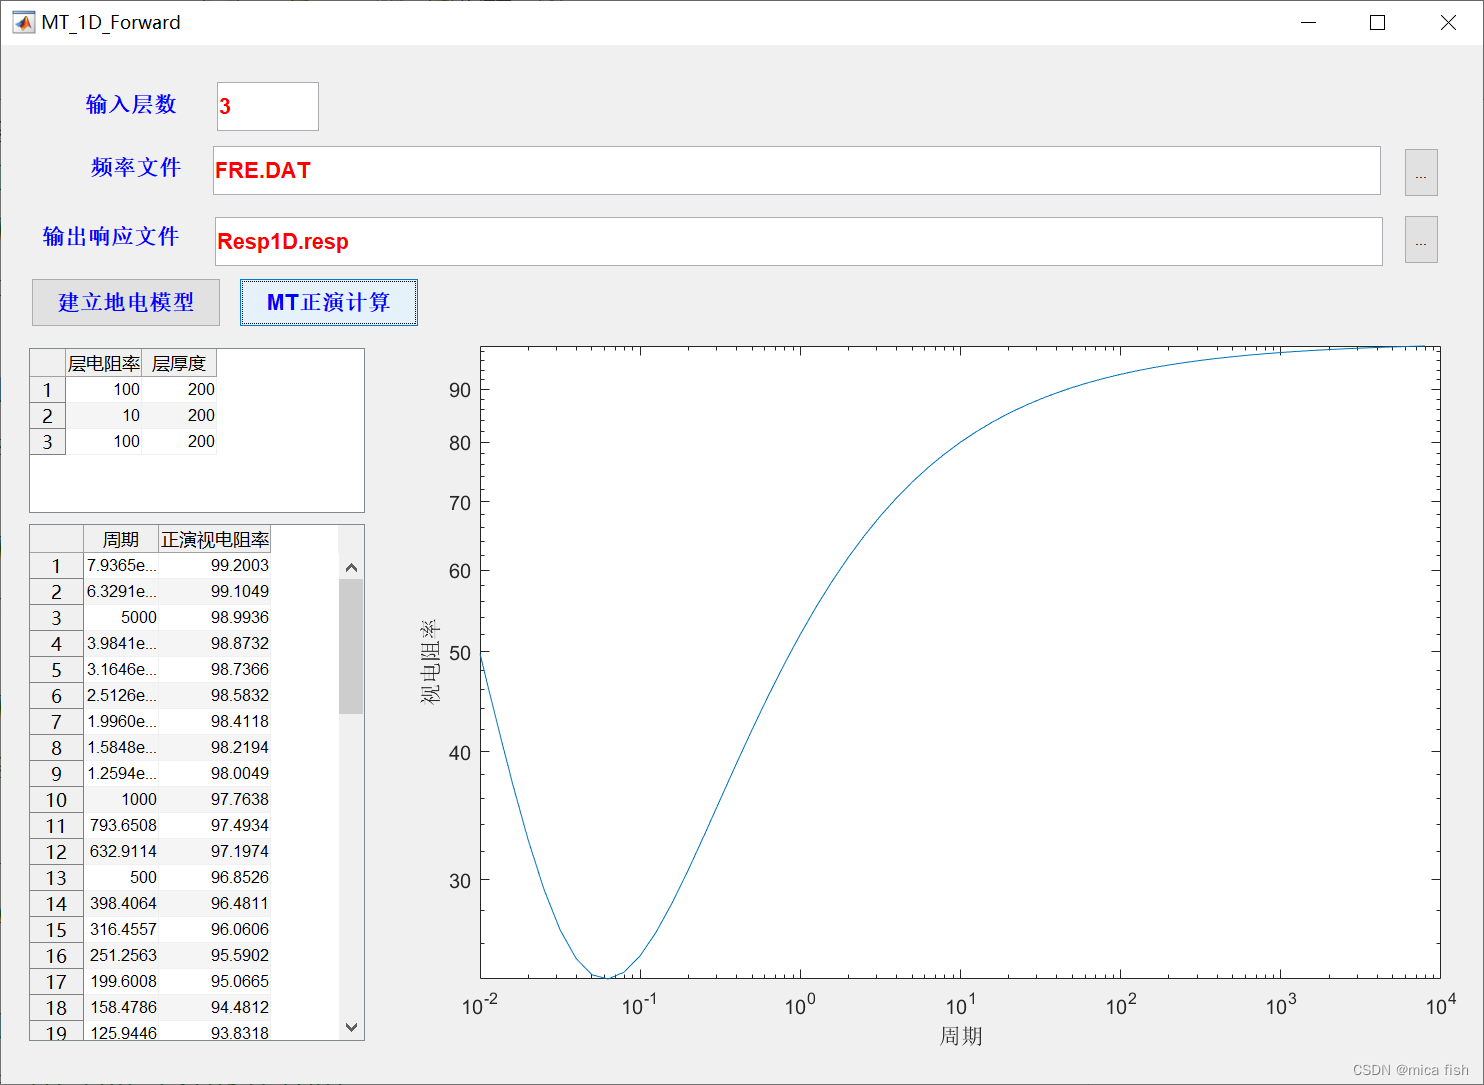Click result cell 94.4812
Viewport: 1484px width, 1085px height.
coord(215,1007)
